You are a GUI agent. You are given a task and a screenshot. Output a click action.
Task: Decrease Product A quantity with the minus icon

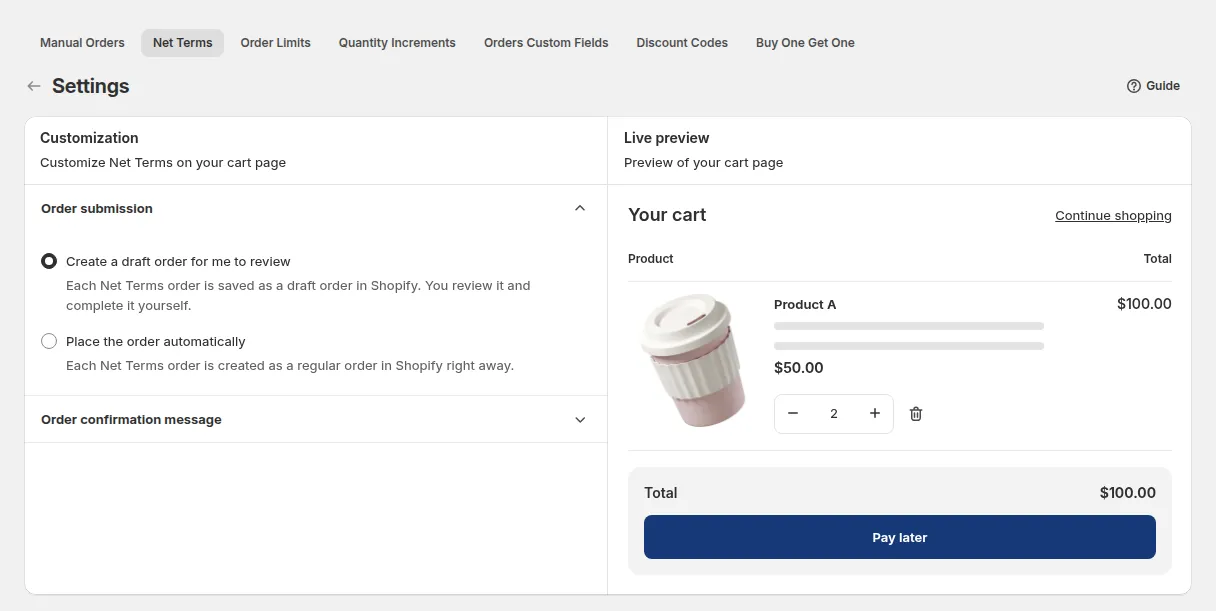[793, 413]
